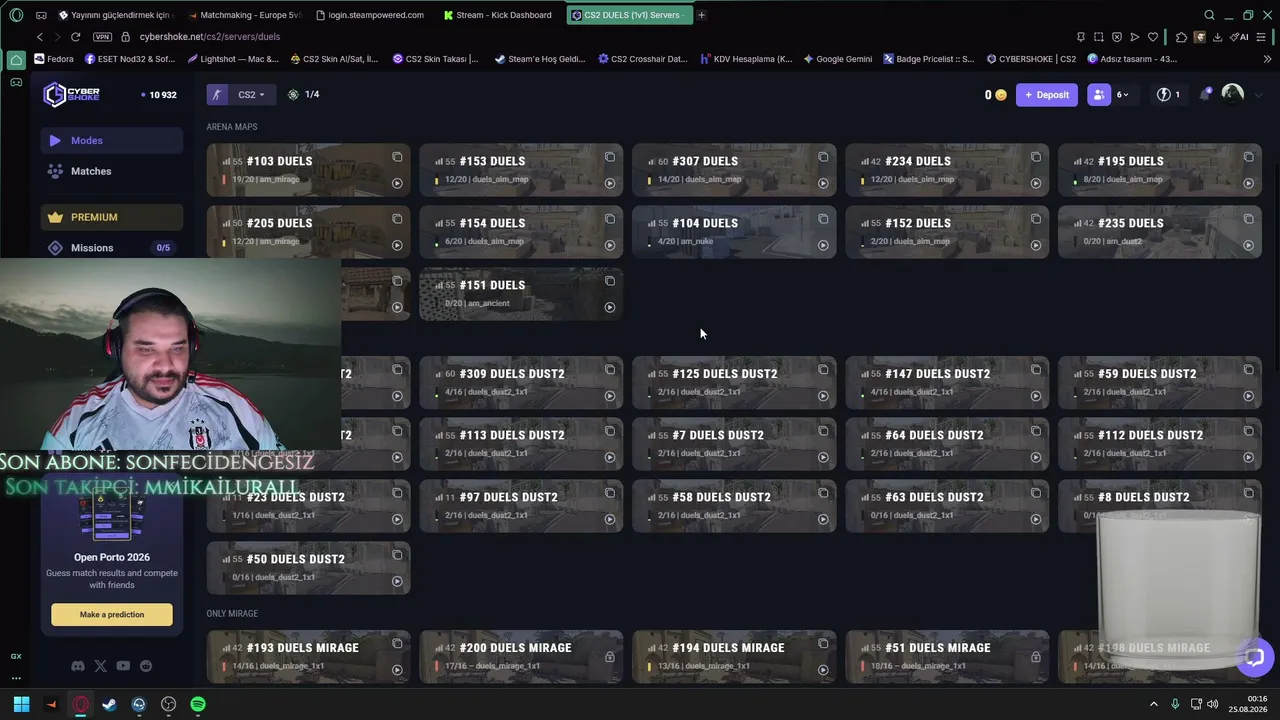Open Spotify from the taskbar
Image resolution: width=1280 pixels, height=720 pixels.
pyautogui.click(x=198, y=704)
